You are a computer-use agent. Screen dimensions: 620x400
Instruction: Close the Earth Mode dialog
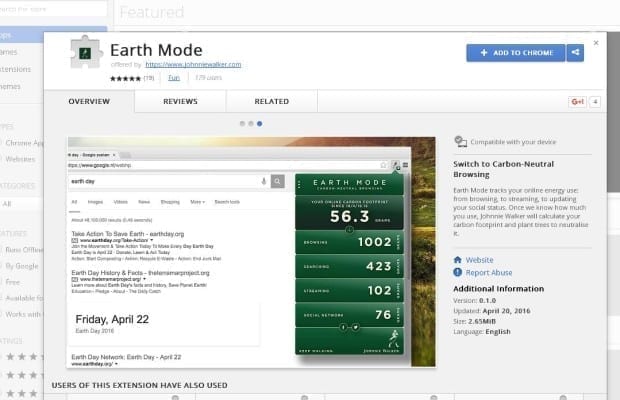coord(596,43)
